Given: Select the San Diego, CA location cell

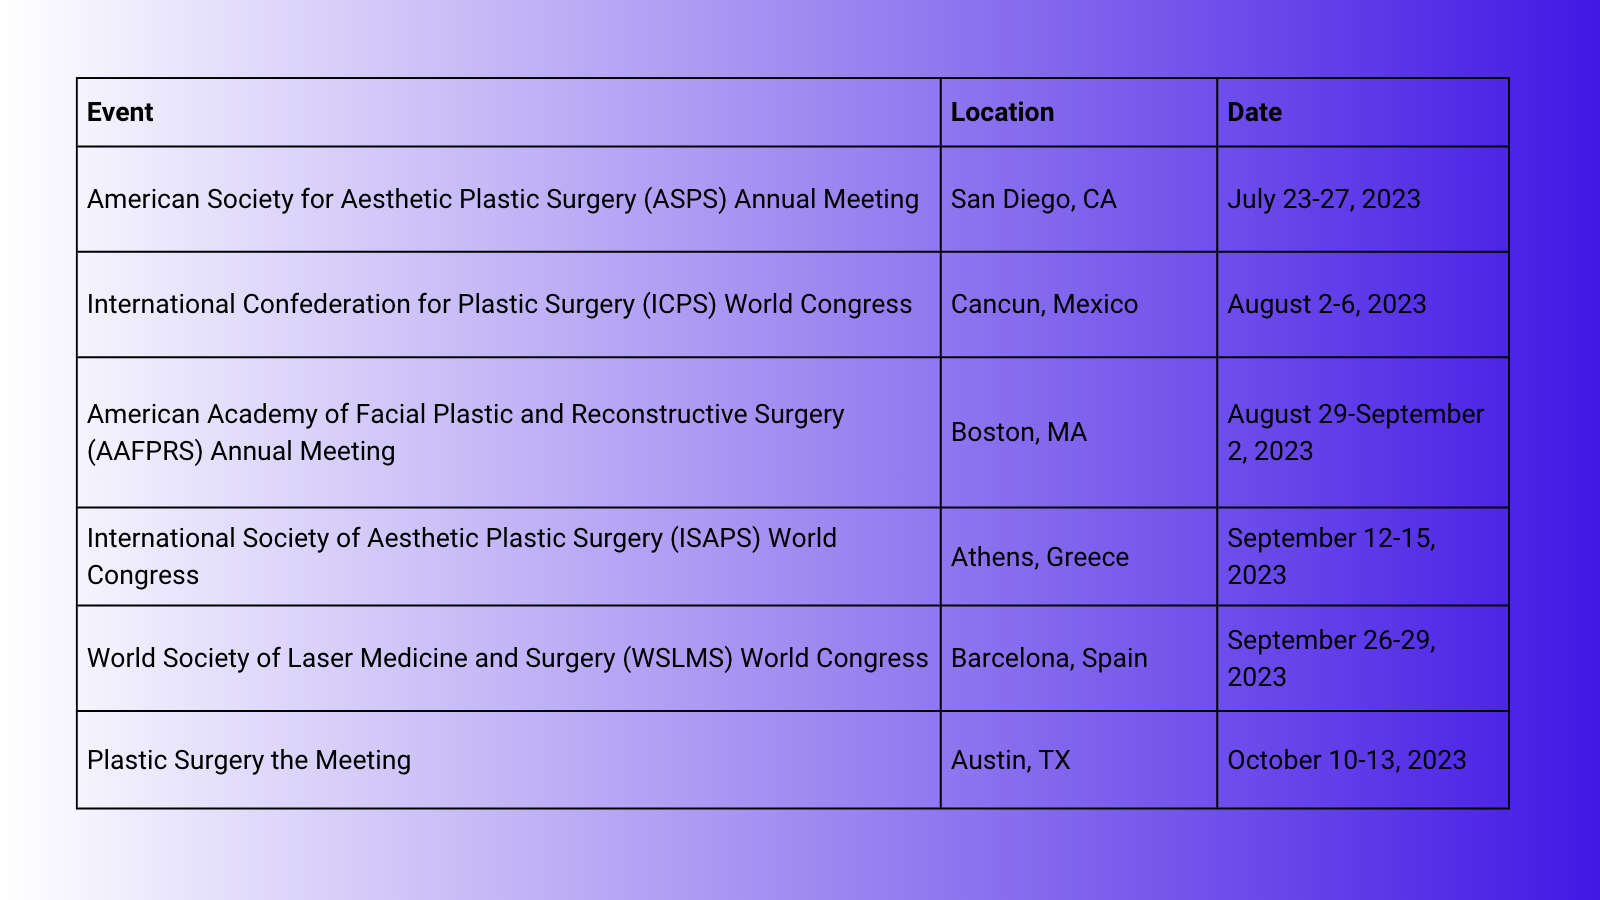Looking at the screenshot, I should tap(1079, 199).
